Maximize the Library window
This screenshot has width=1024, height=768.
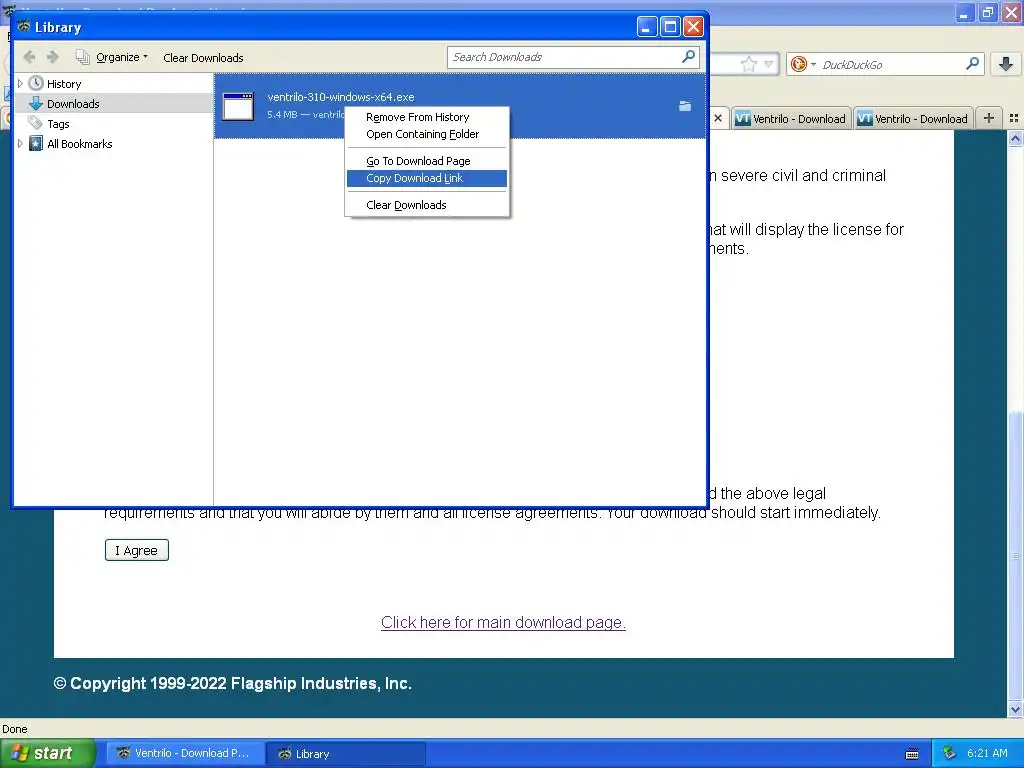point(670,27)
